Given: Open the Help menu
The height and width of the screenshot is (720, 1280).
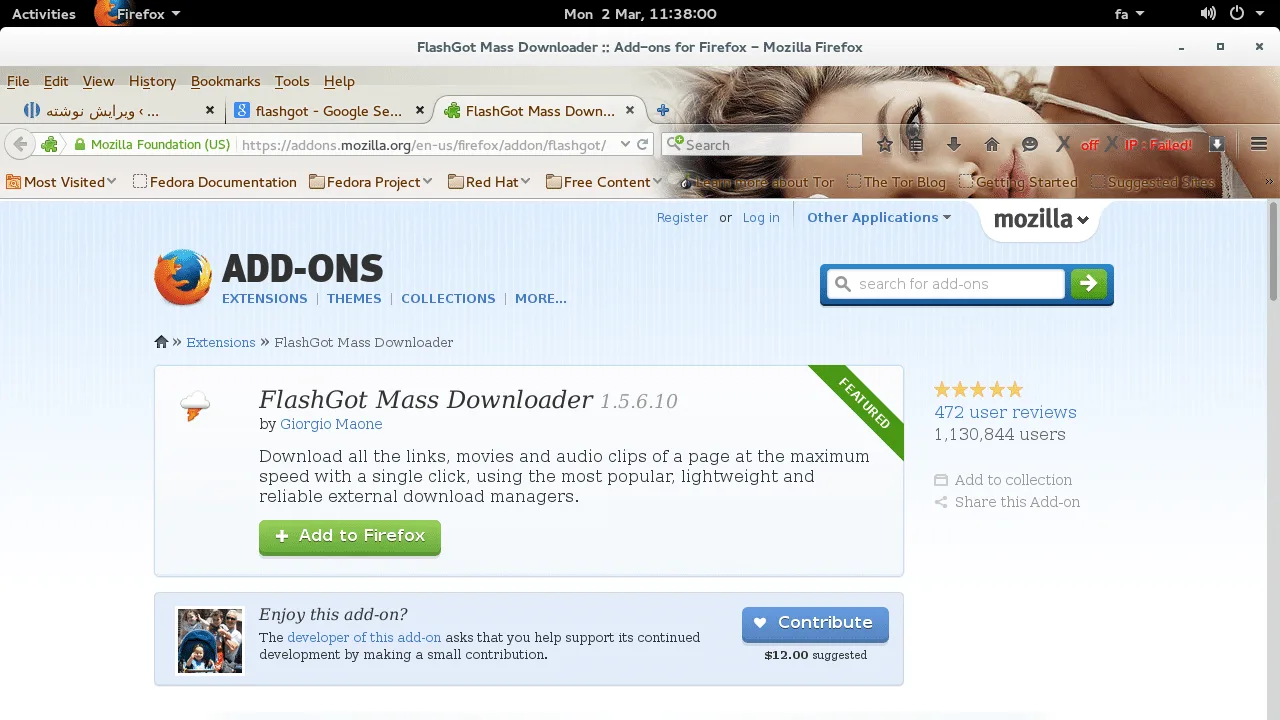Looking at the screenshot, I should pyautogui.click(x=339, y=81).
